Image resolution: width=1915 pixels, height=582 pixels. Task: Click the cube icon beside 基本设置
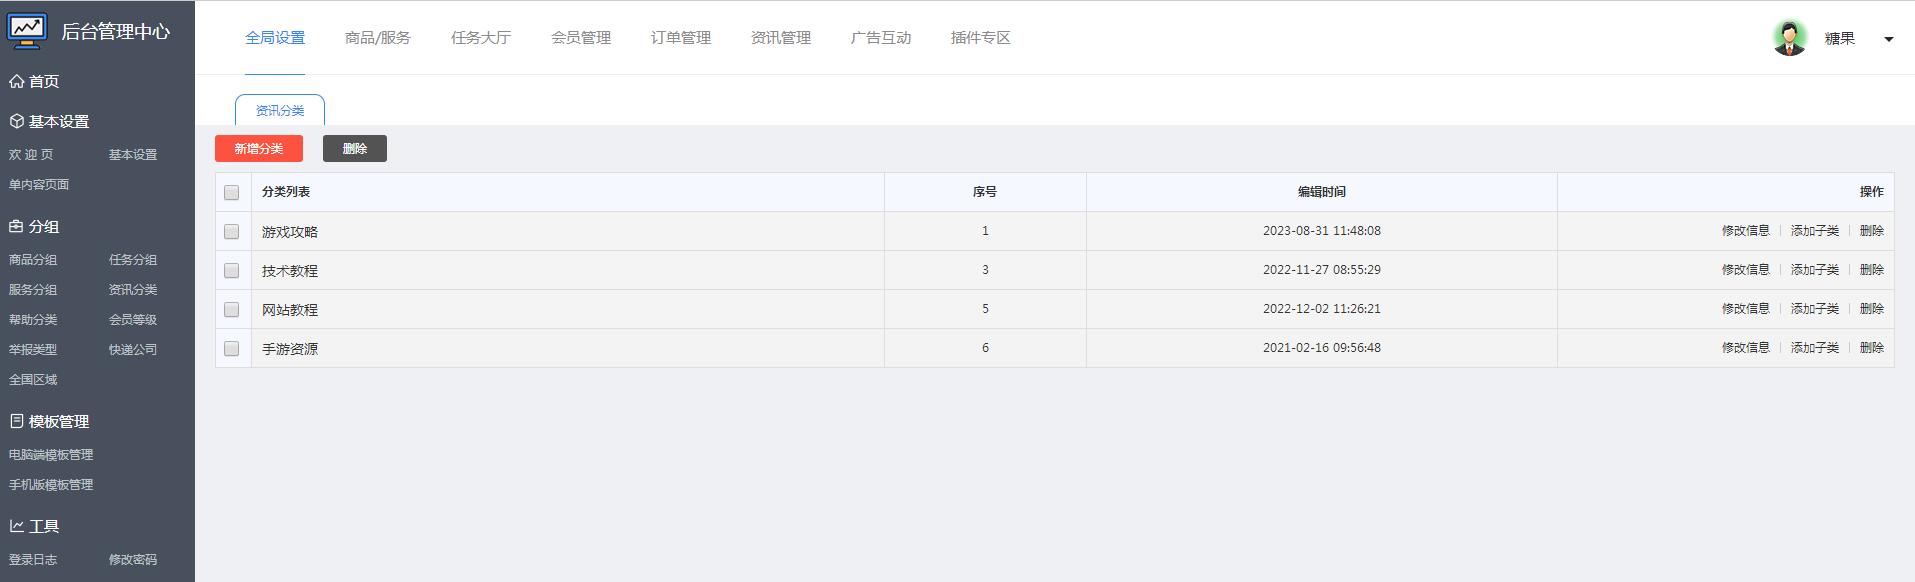point(16,121)
